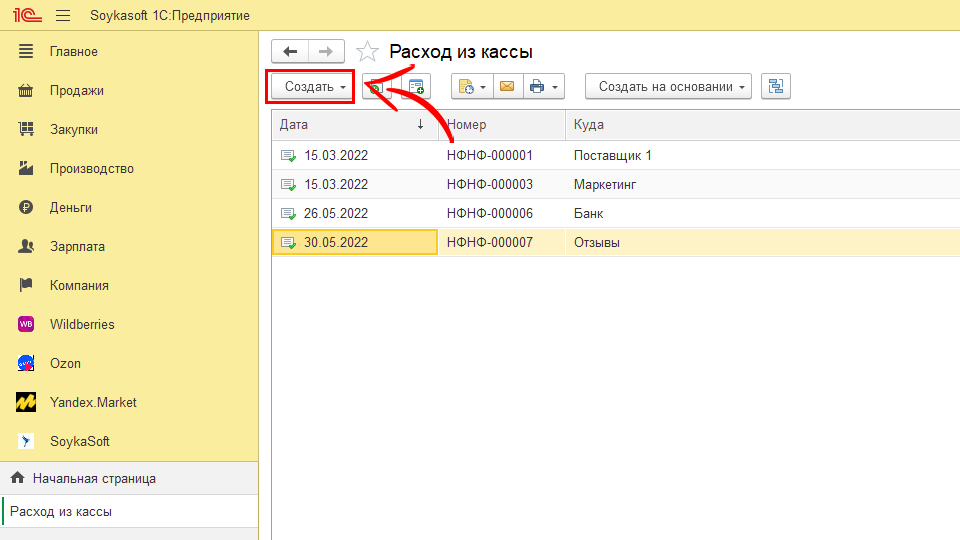
Task: Click the calendar-plus icon next to Создать
Action: click(413, 87)
